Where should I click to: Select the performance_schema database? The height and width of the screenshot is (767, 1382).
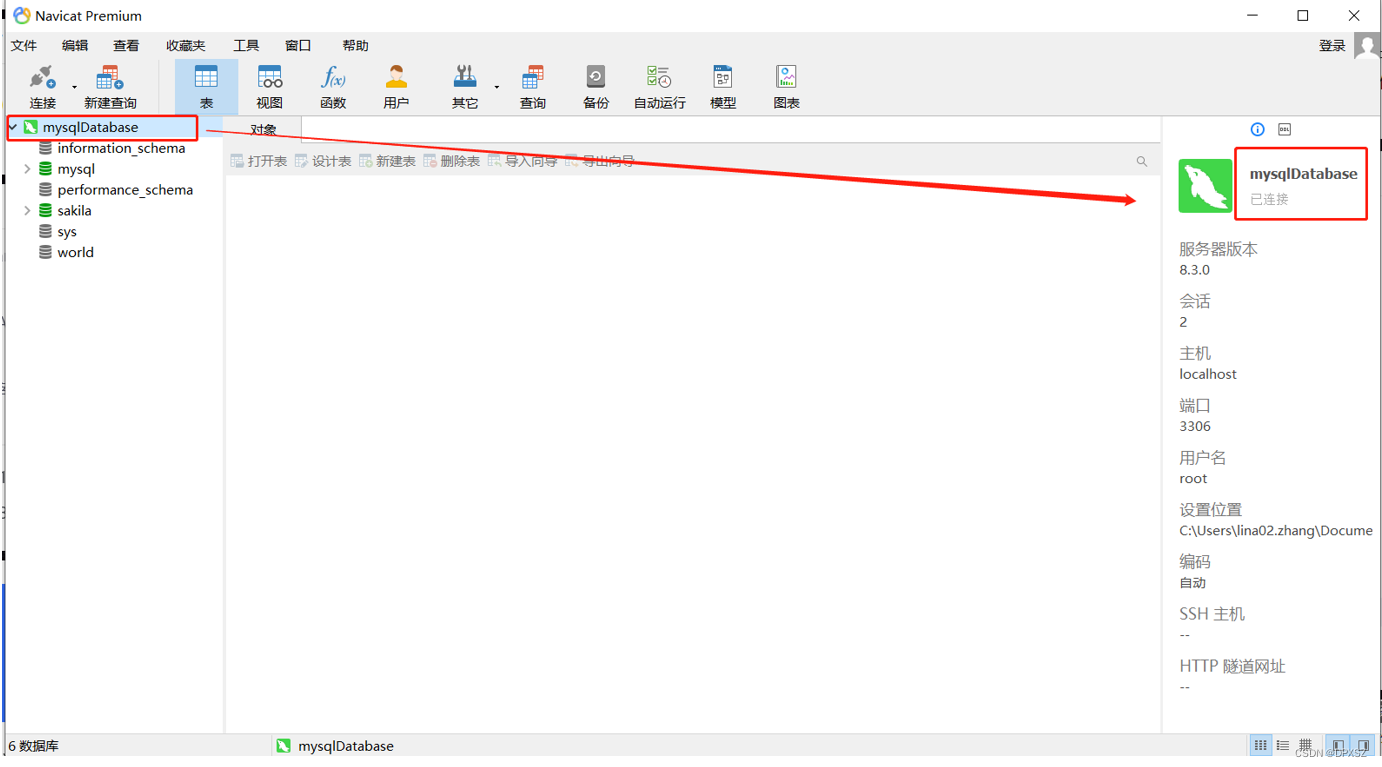coord(125,190)
